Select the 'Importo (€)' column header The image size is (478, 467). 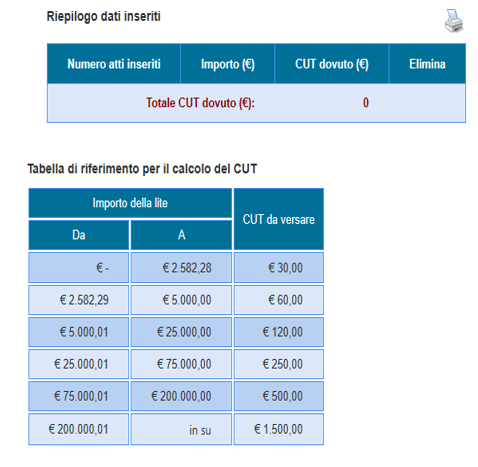(228, 64)
